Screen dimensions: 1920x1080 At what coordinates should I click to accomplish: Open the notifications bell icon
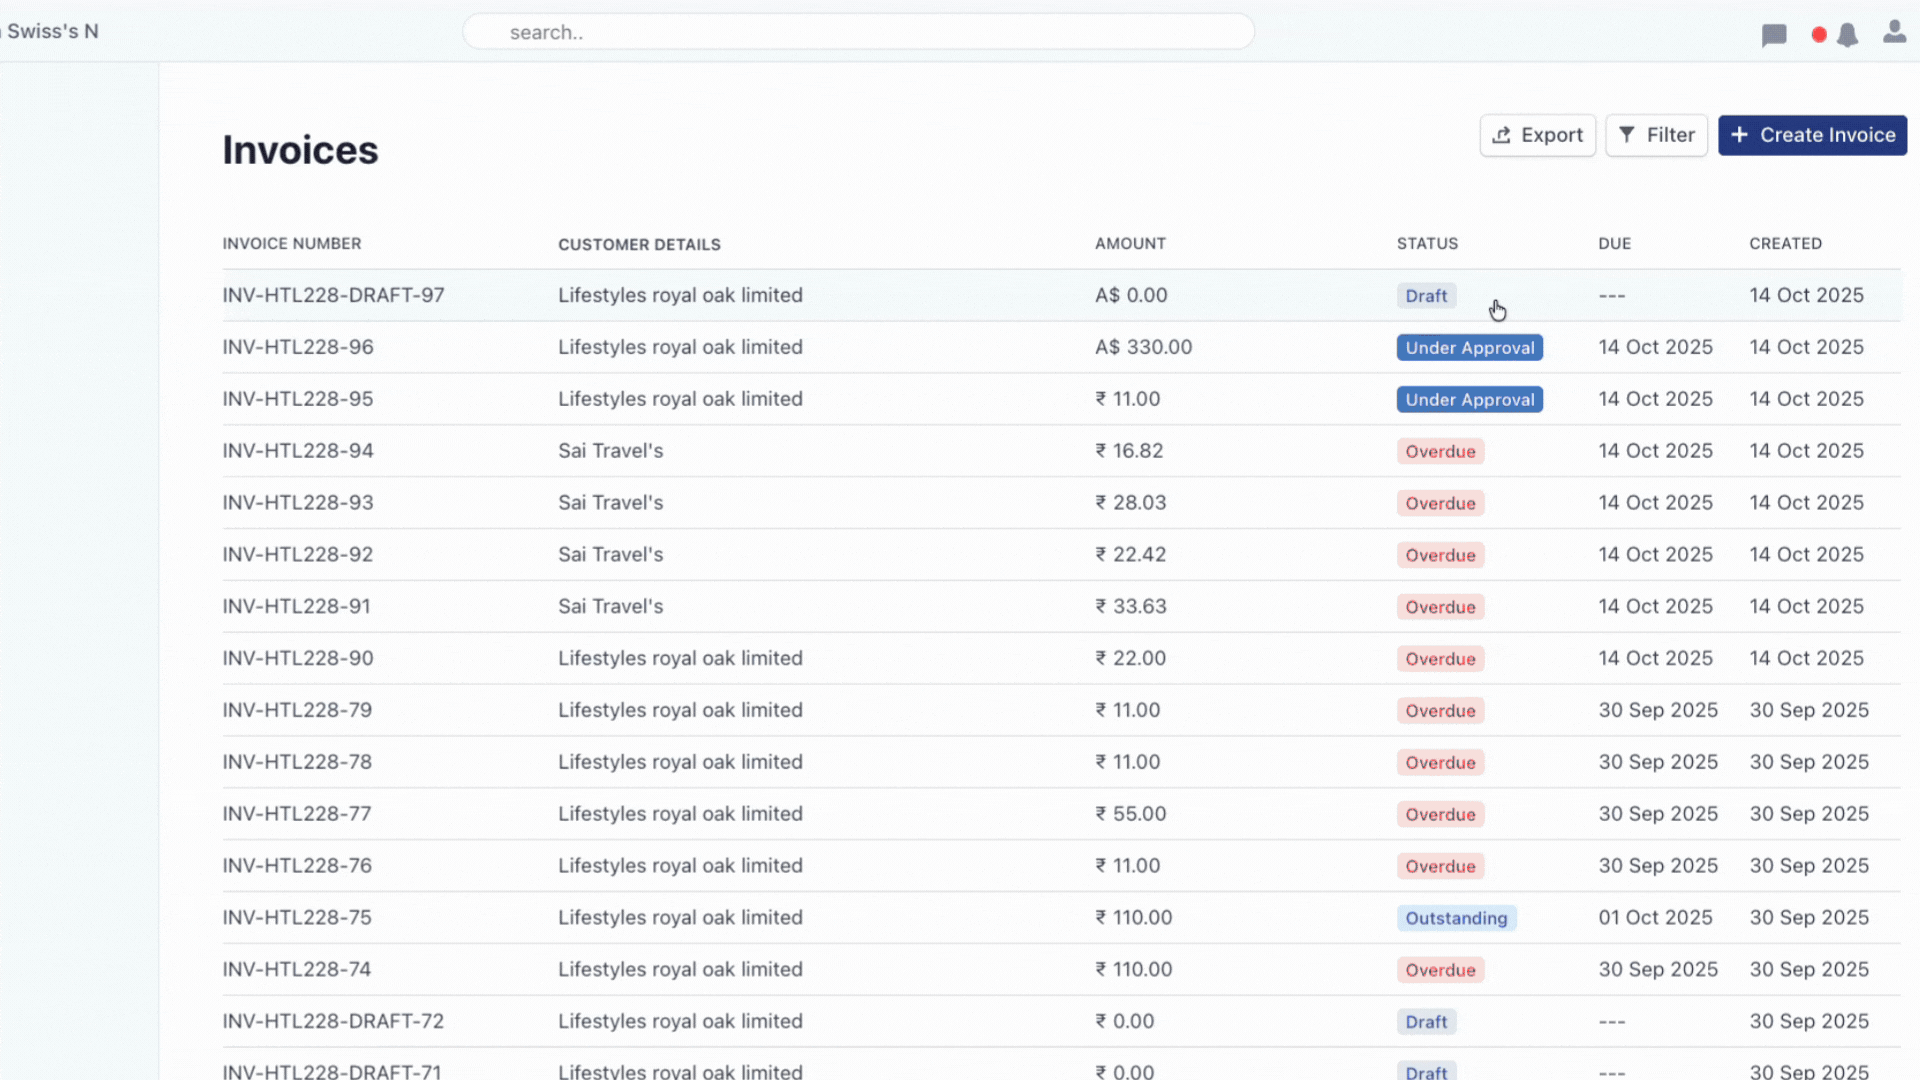1847,35
